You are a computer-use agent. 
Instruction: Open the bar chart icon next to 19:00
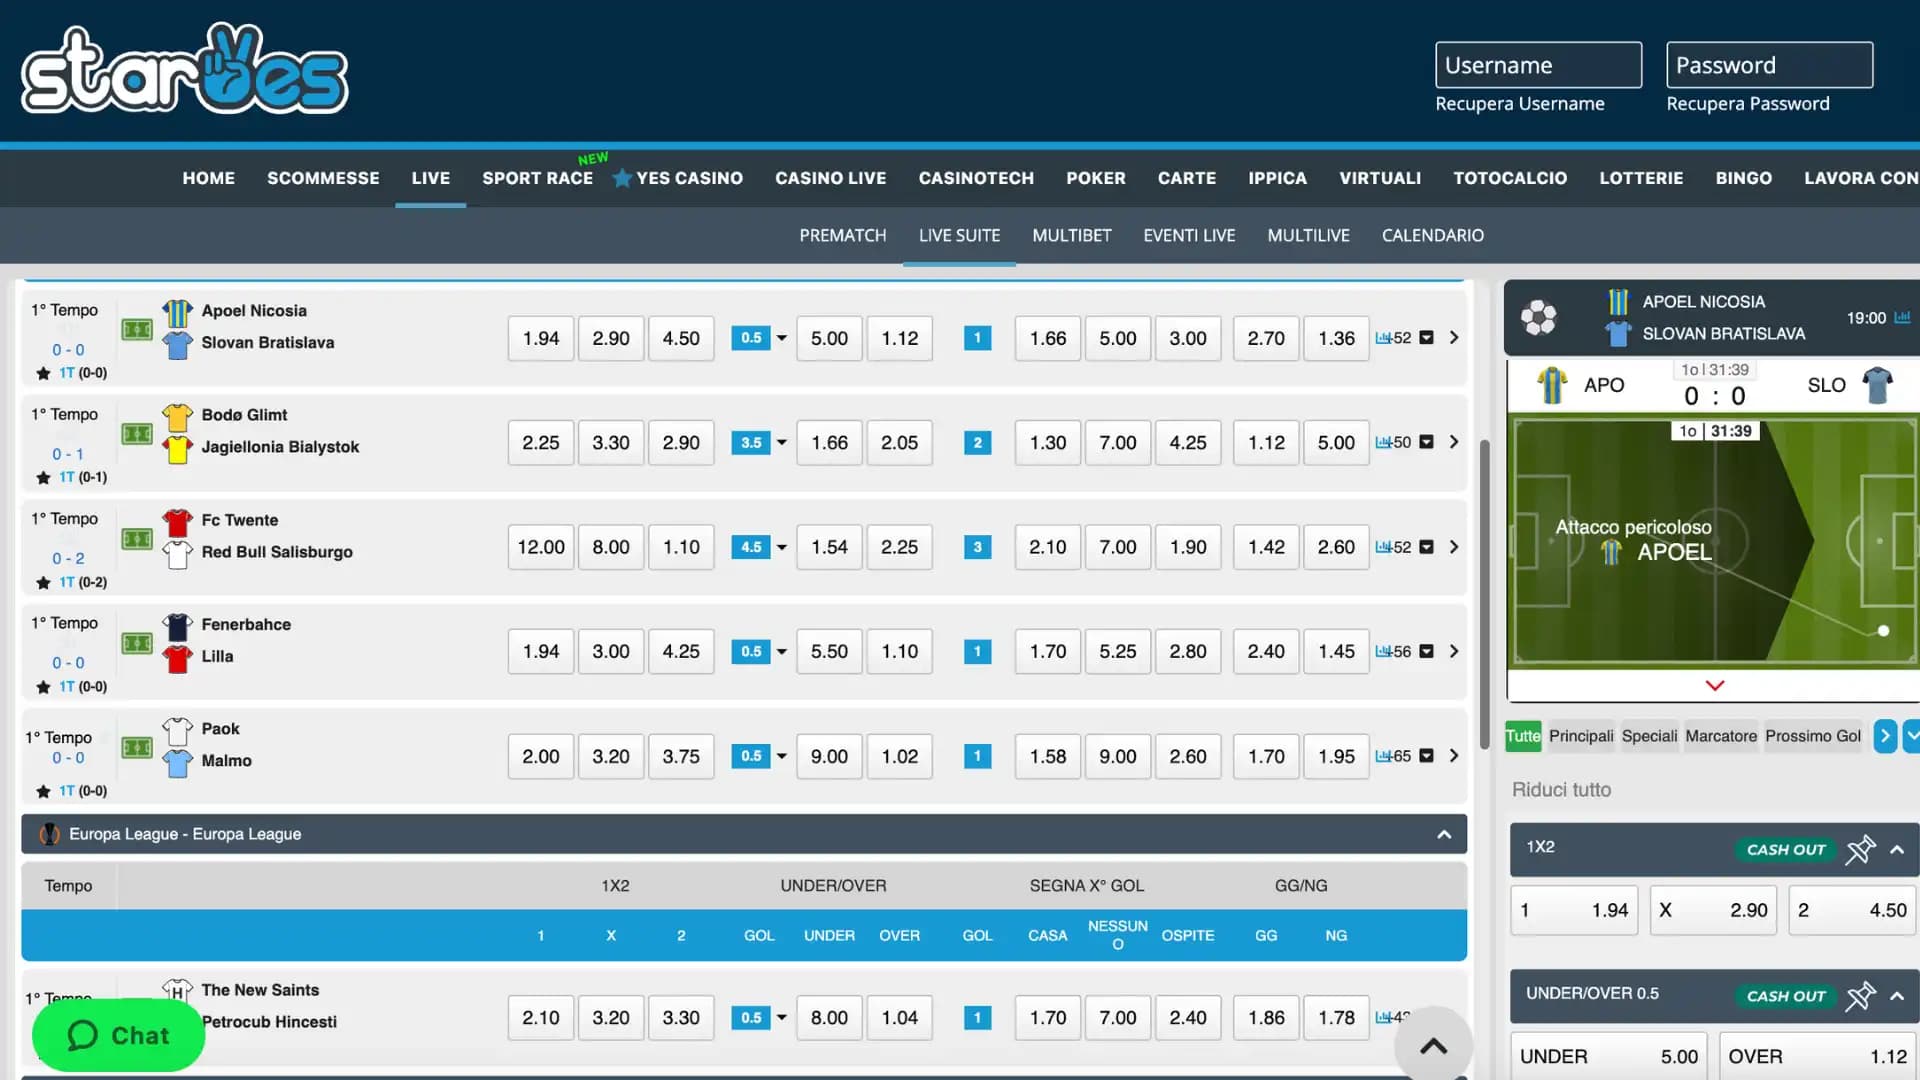(x=1903, y=318)
